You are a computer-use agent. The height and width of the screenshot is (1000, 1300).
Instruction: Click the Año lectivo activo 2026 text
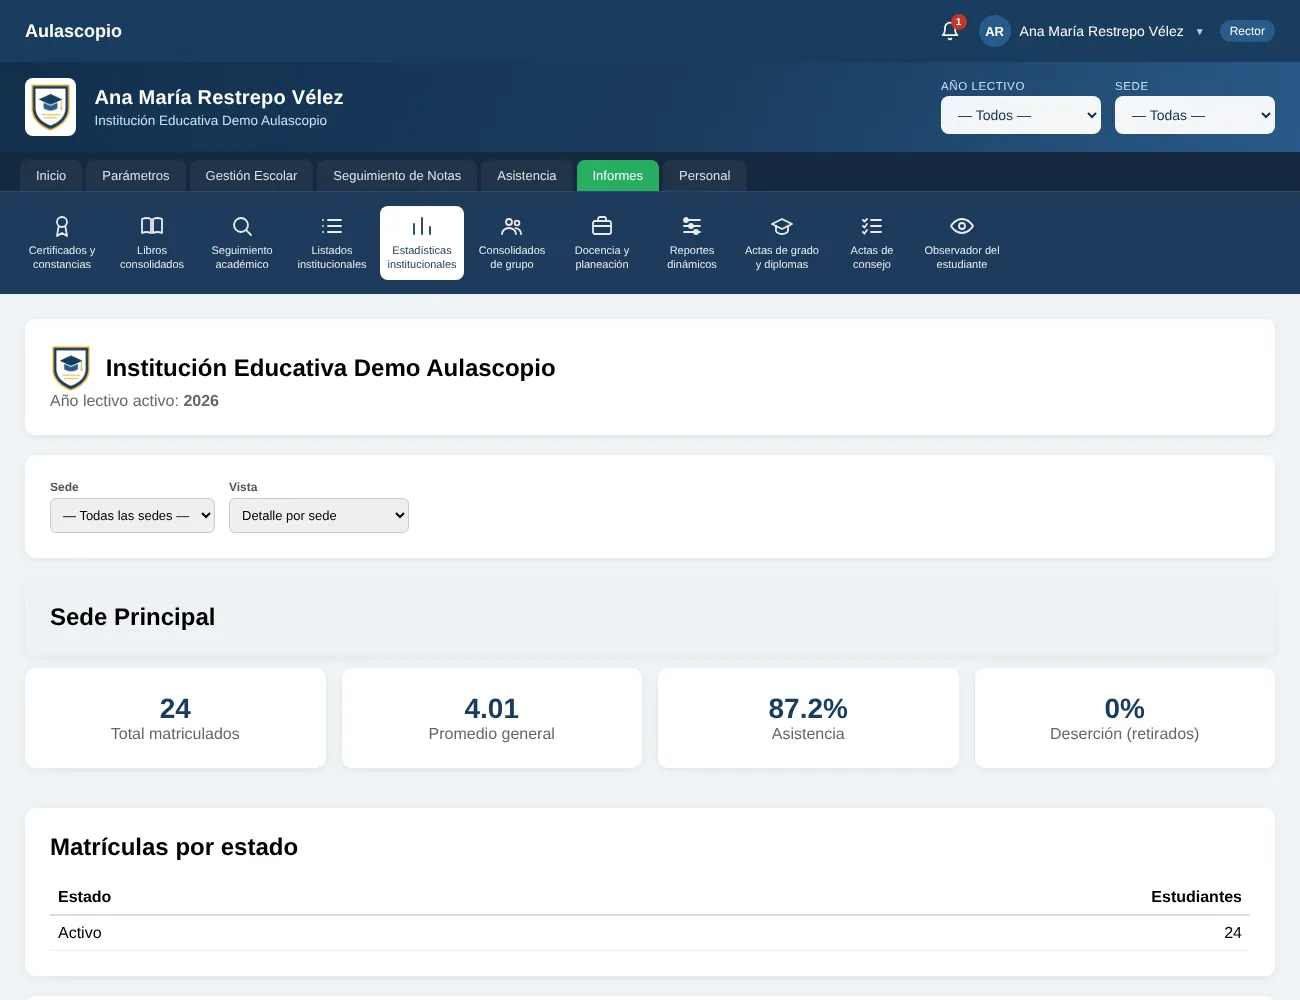[x=134, y=401]
